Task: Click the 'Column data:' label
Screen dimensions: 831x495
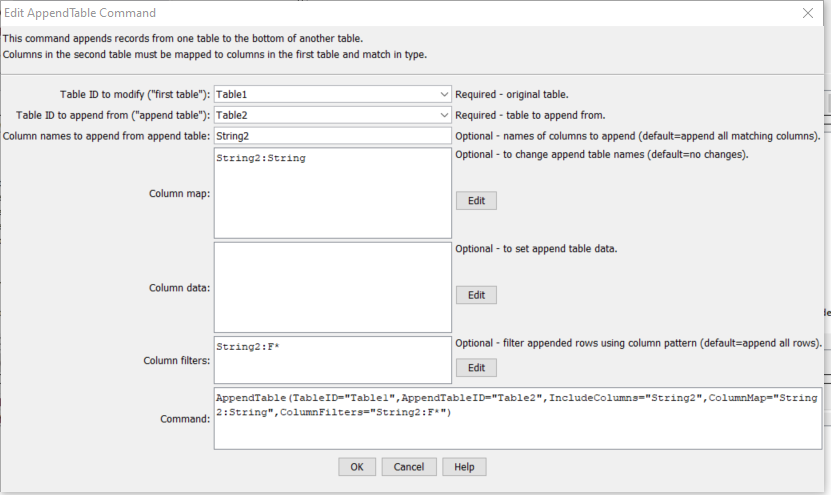Action: point(179,288)
